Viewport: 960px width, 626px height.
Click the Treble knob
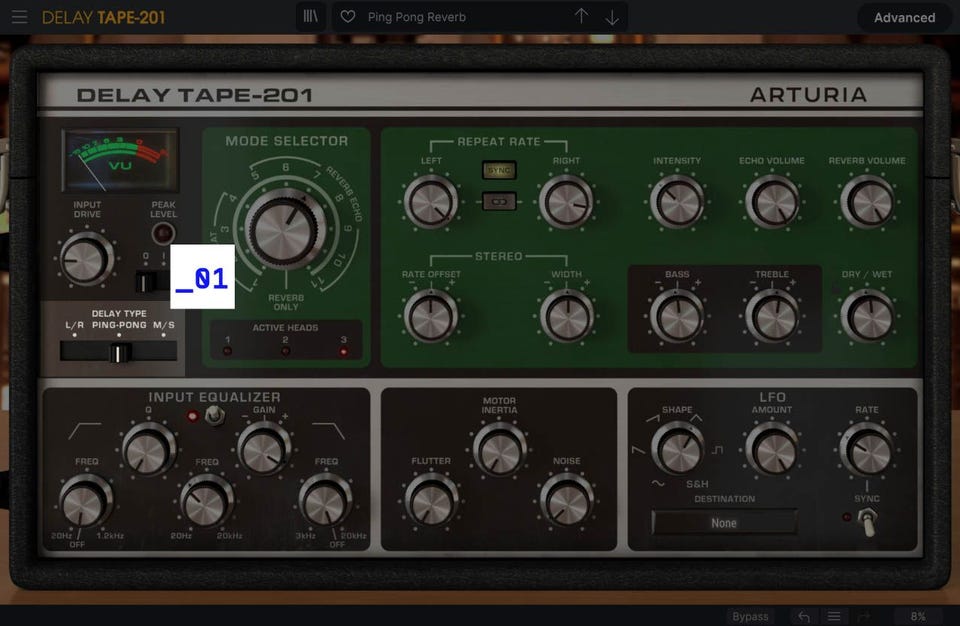click(771, 316)
